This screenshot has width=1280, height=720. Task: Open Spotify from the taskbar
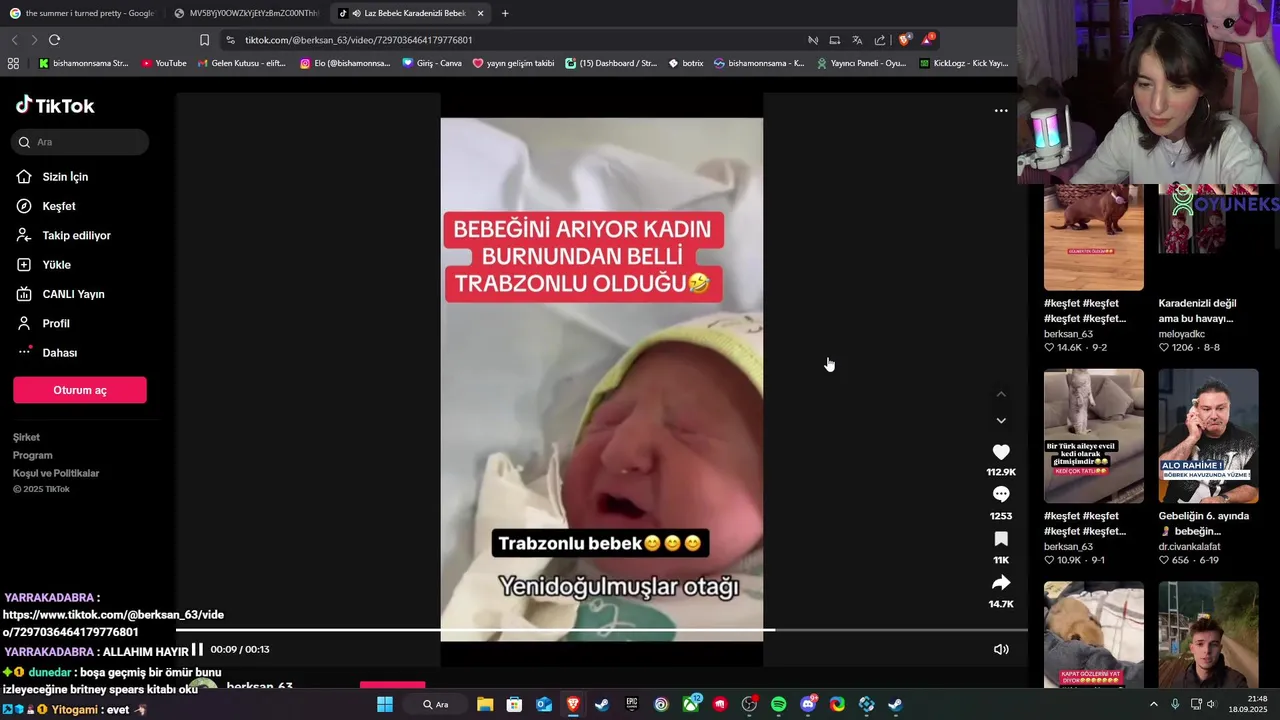click(778, 704)
